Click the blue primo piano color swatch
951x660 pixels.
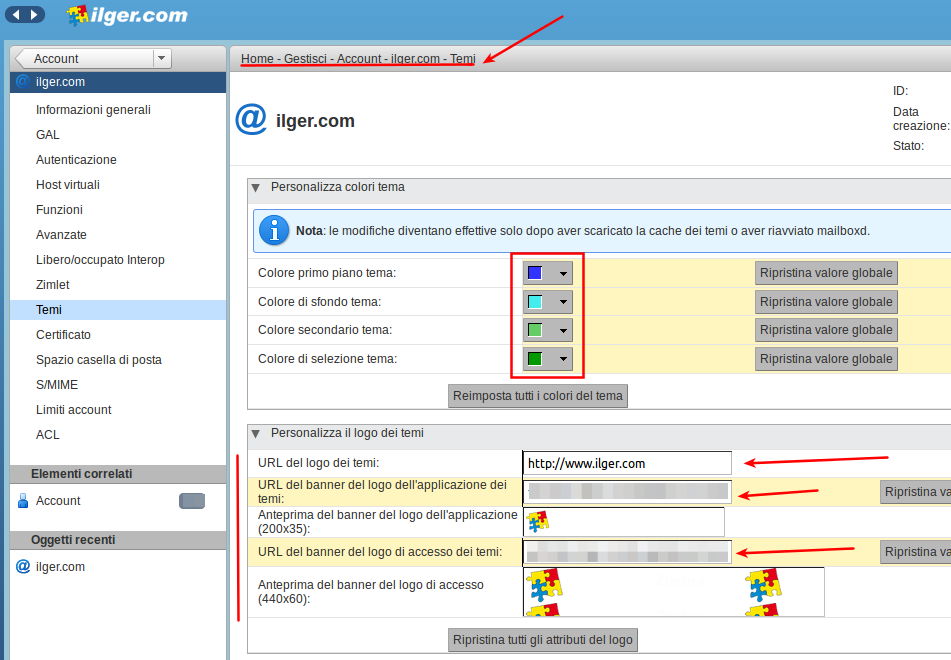tap(534, 273)
